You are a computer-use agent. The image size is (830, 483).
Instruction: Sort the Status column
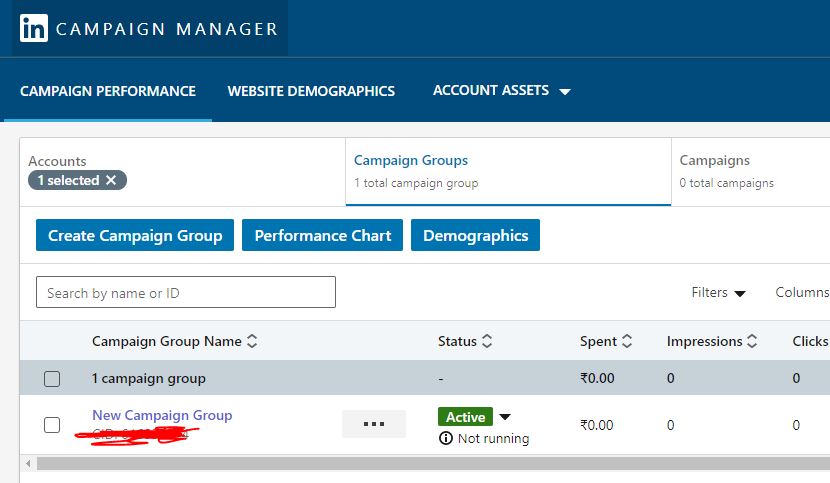pos(487,341)
